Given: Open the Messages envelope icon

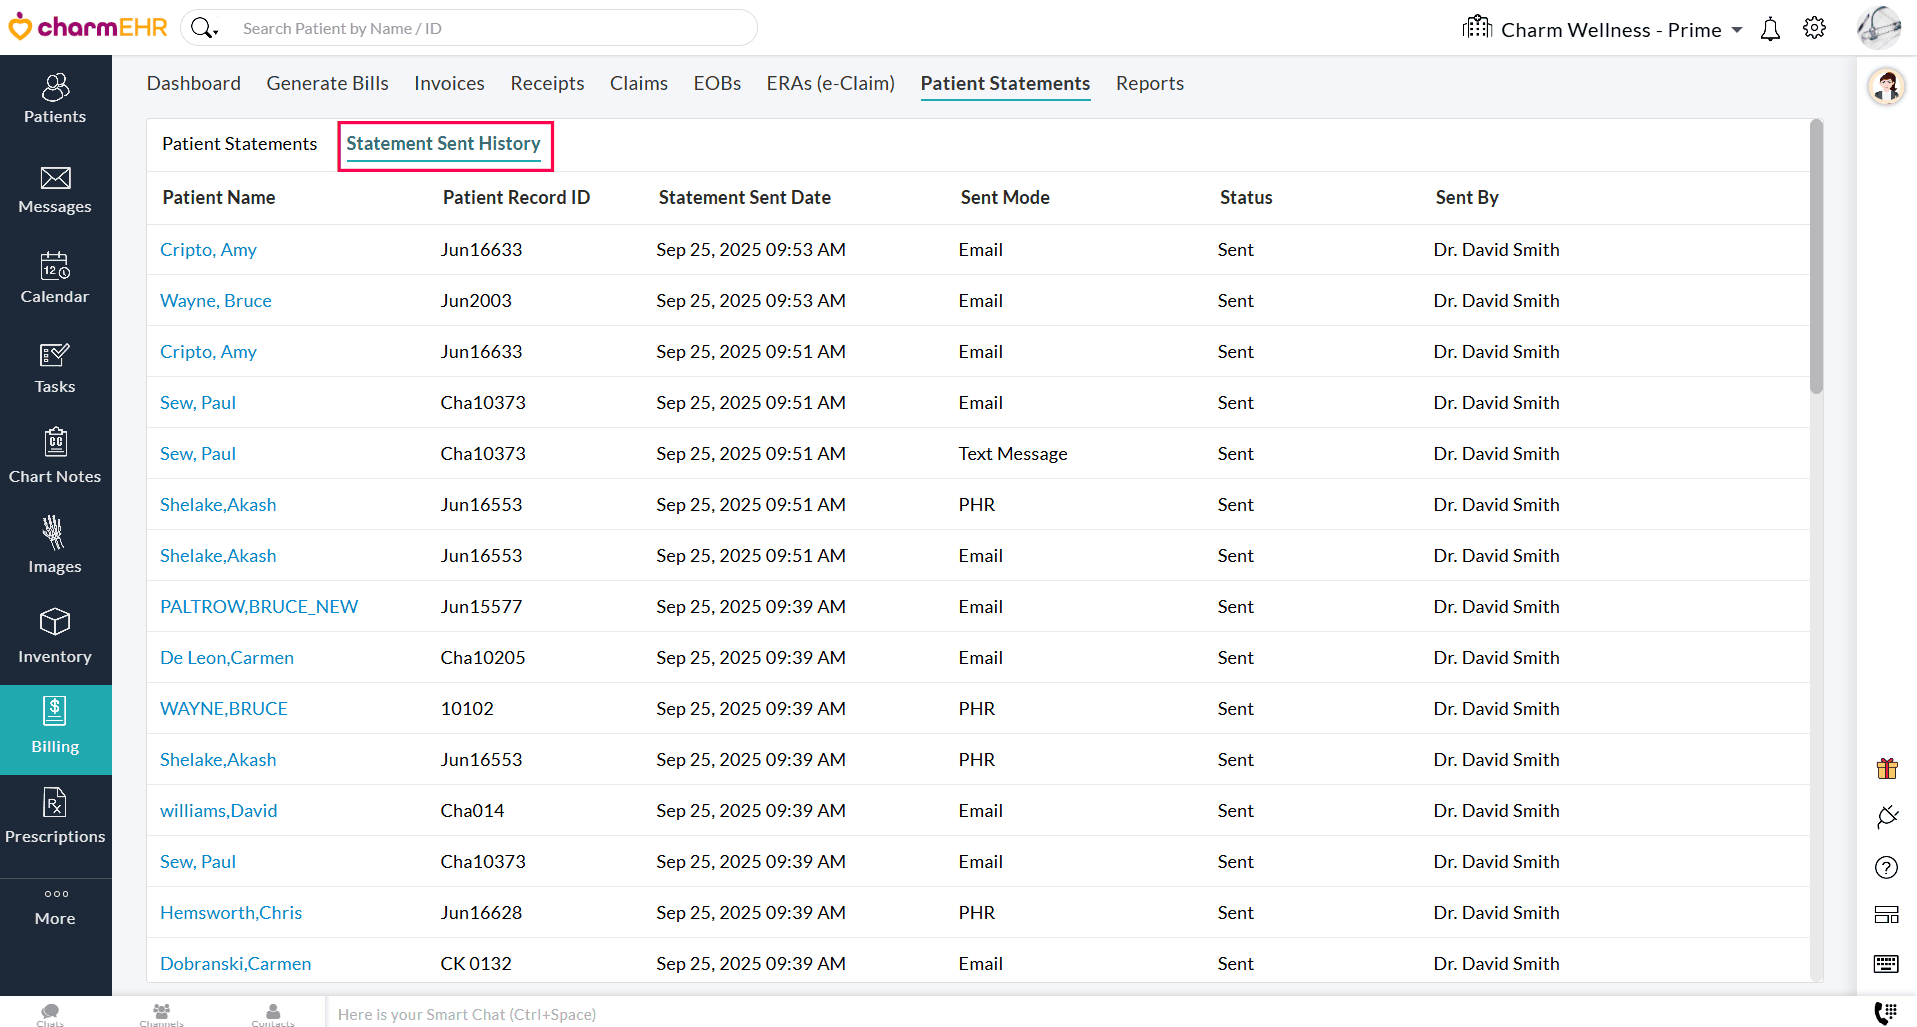Looking at the screenshot, I should [55, 189].
